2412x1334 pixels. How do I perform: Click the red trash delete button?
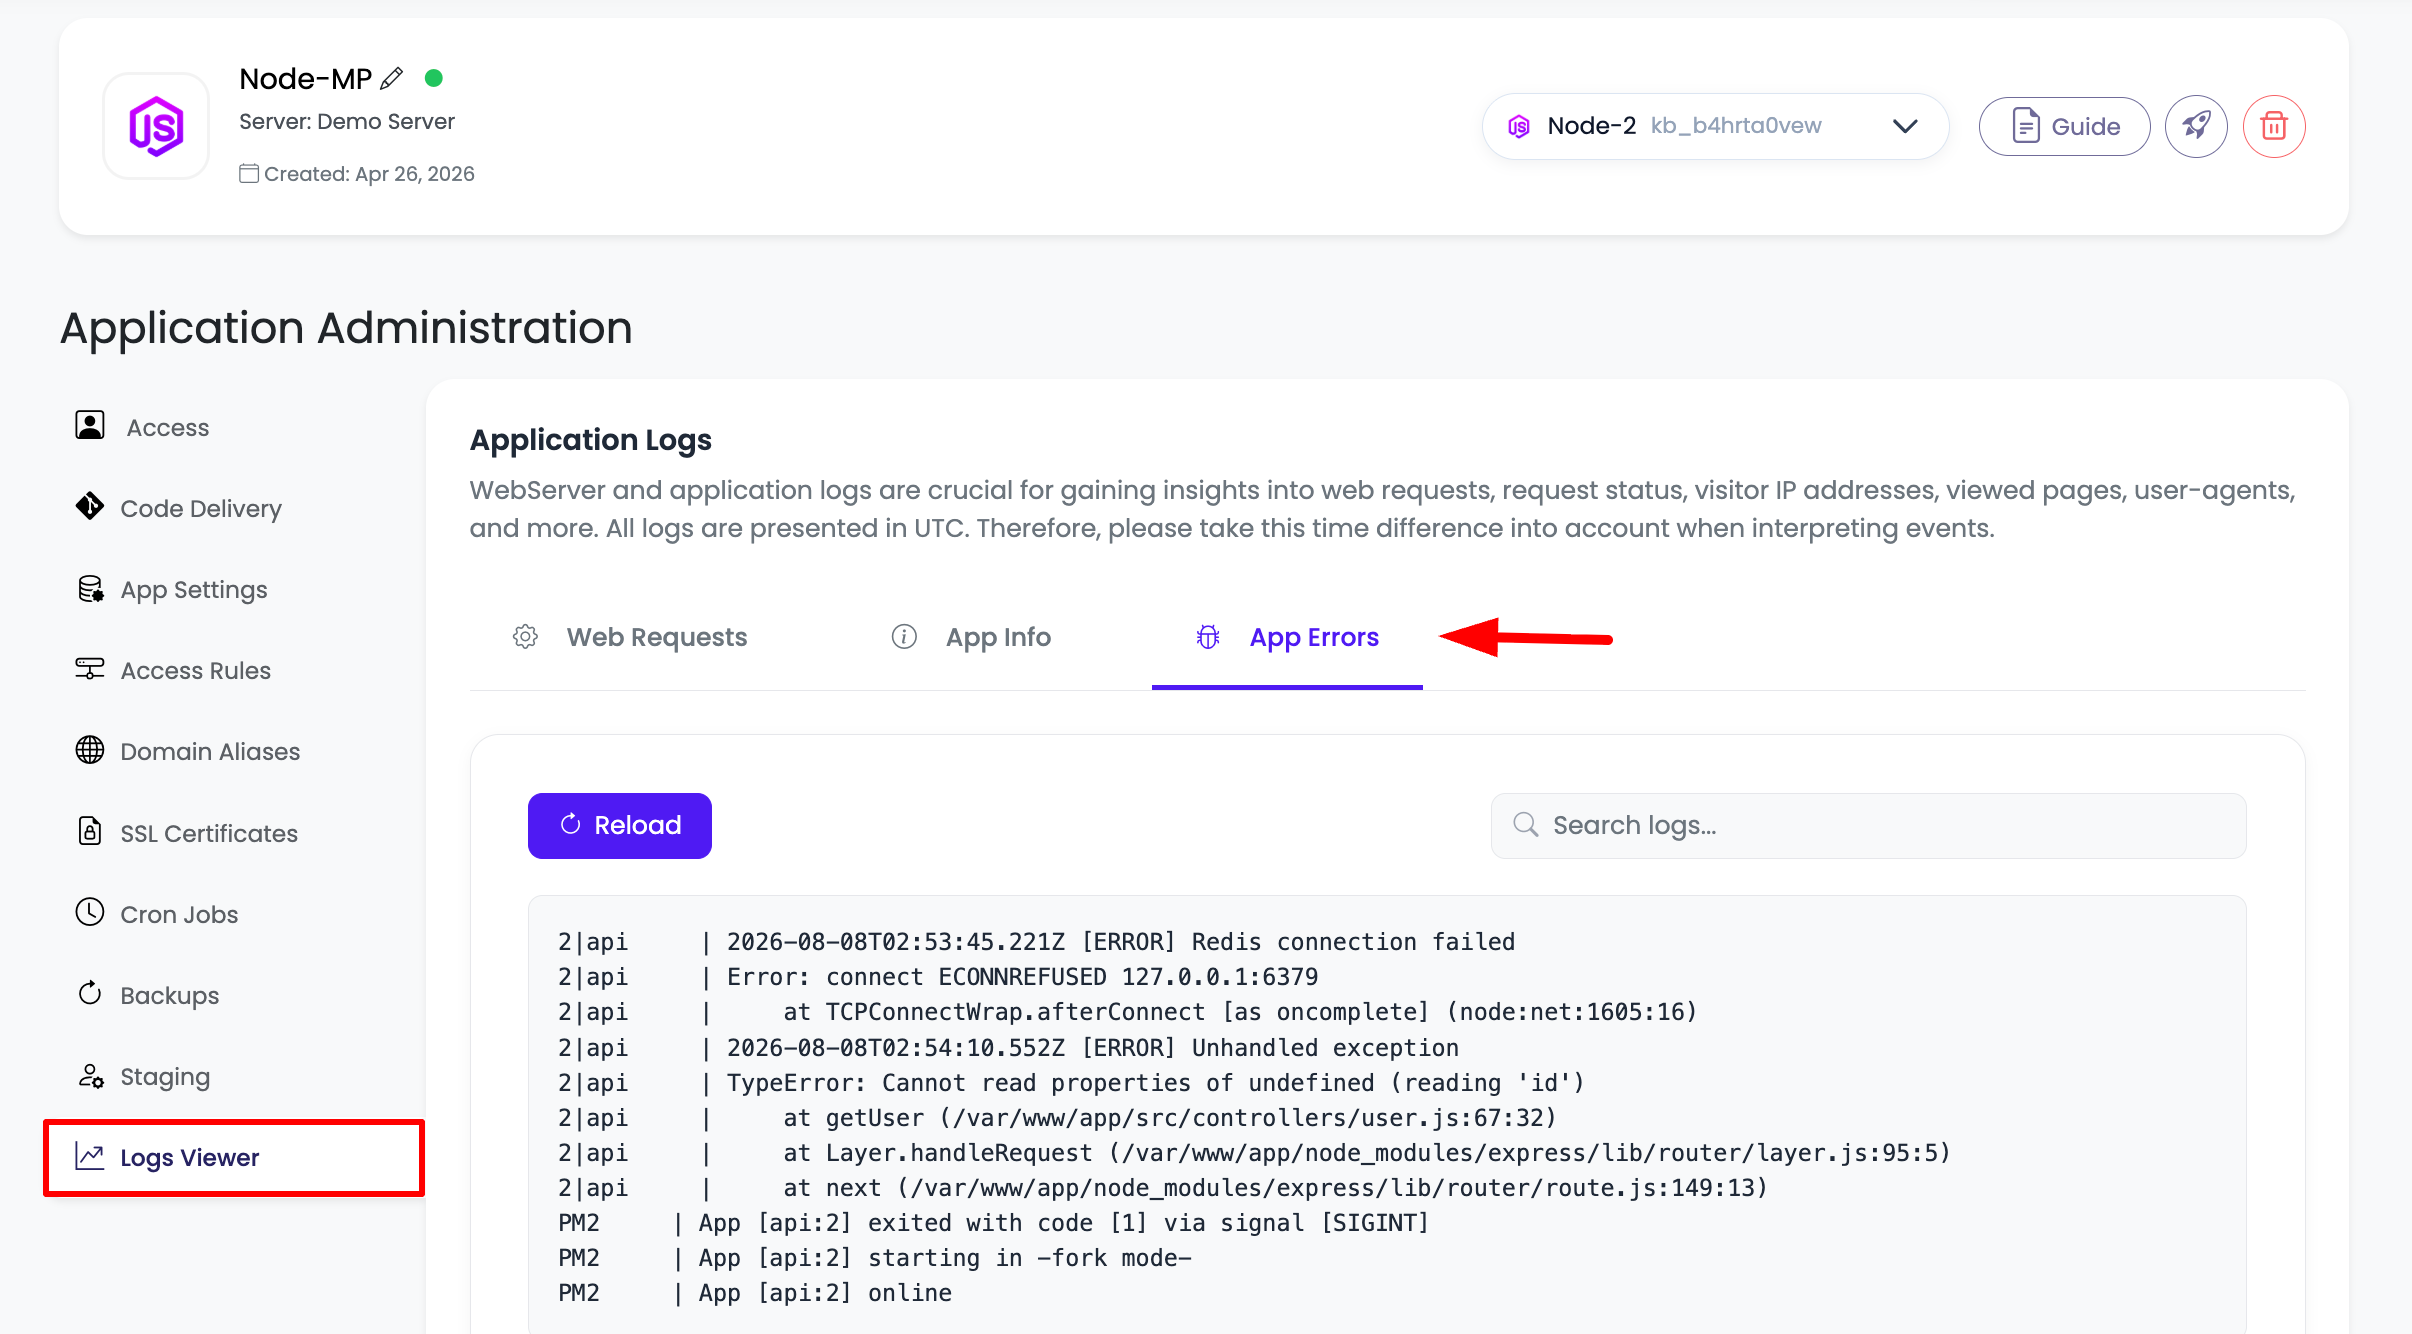tap(2274, 126)
